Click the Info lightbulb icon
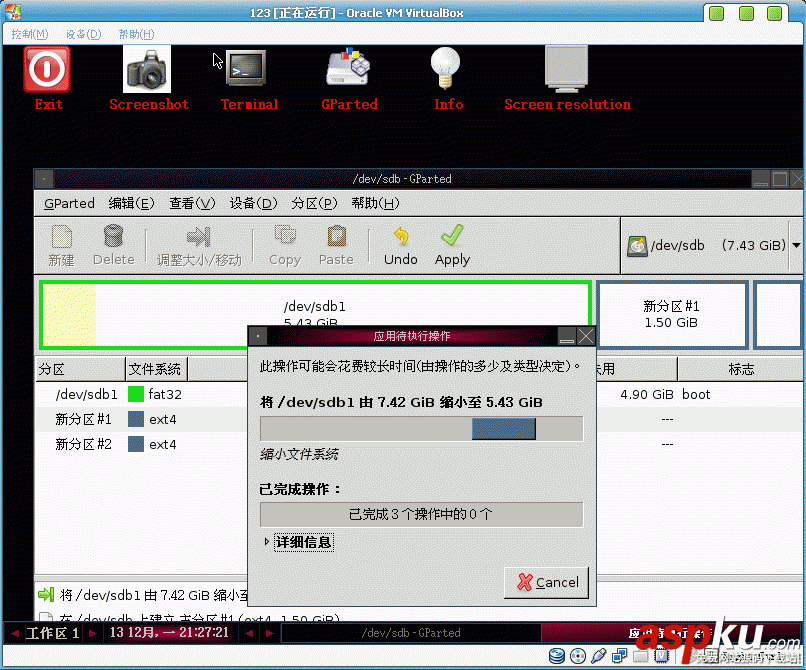 click(445, 68)
